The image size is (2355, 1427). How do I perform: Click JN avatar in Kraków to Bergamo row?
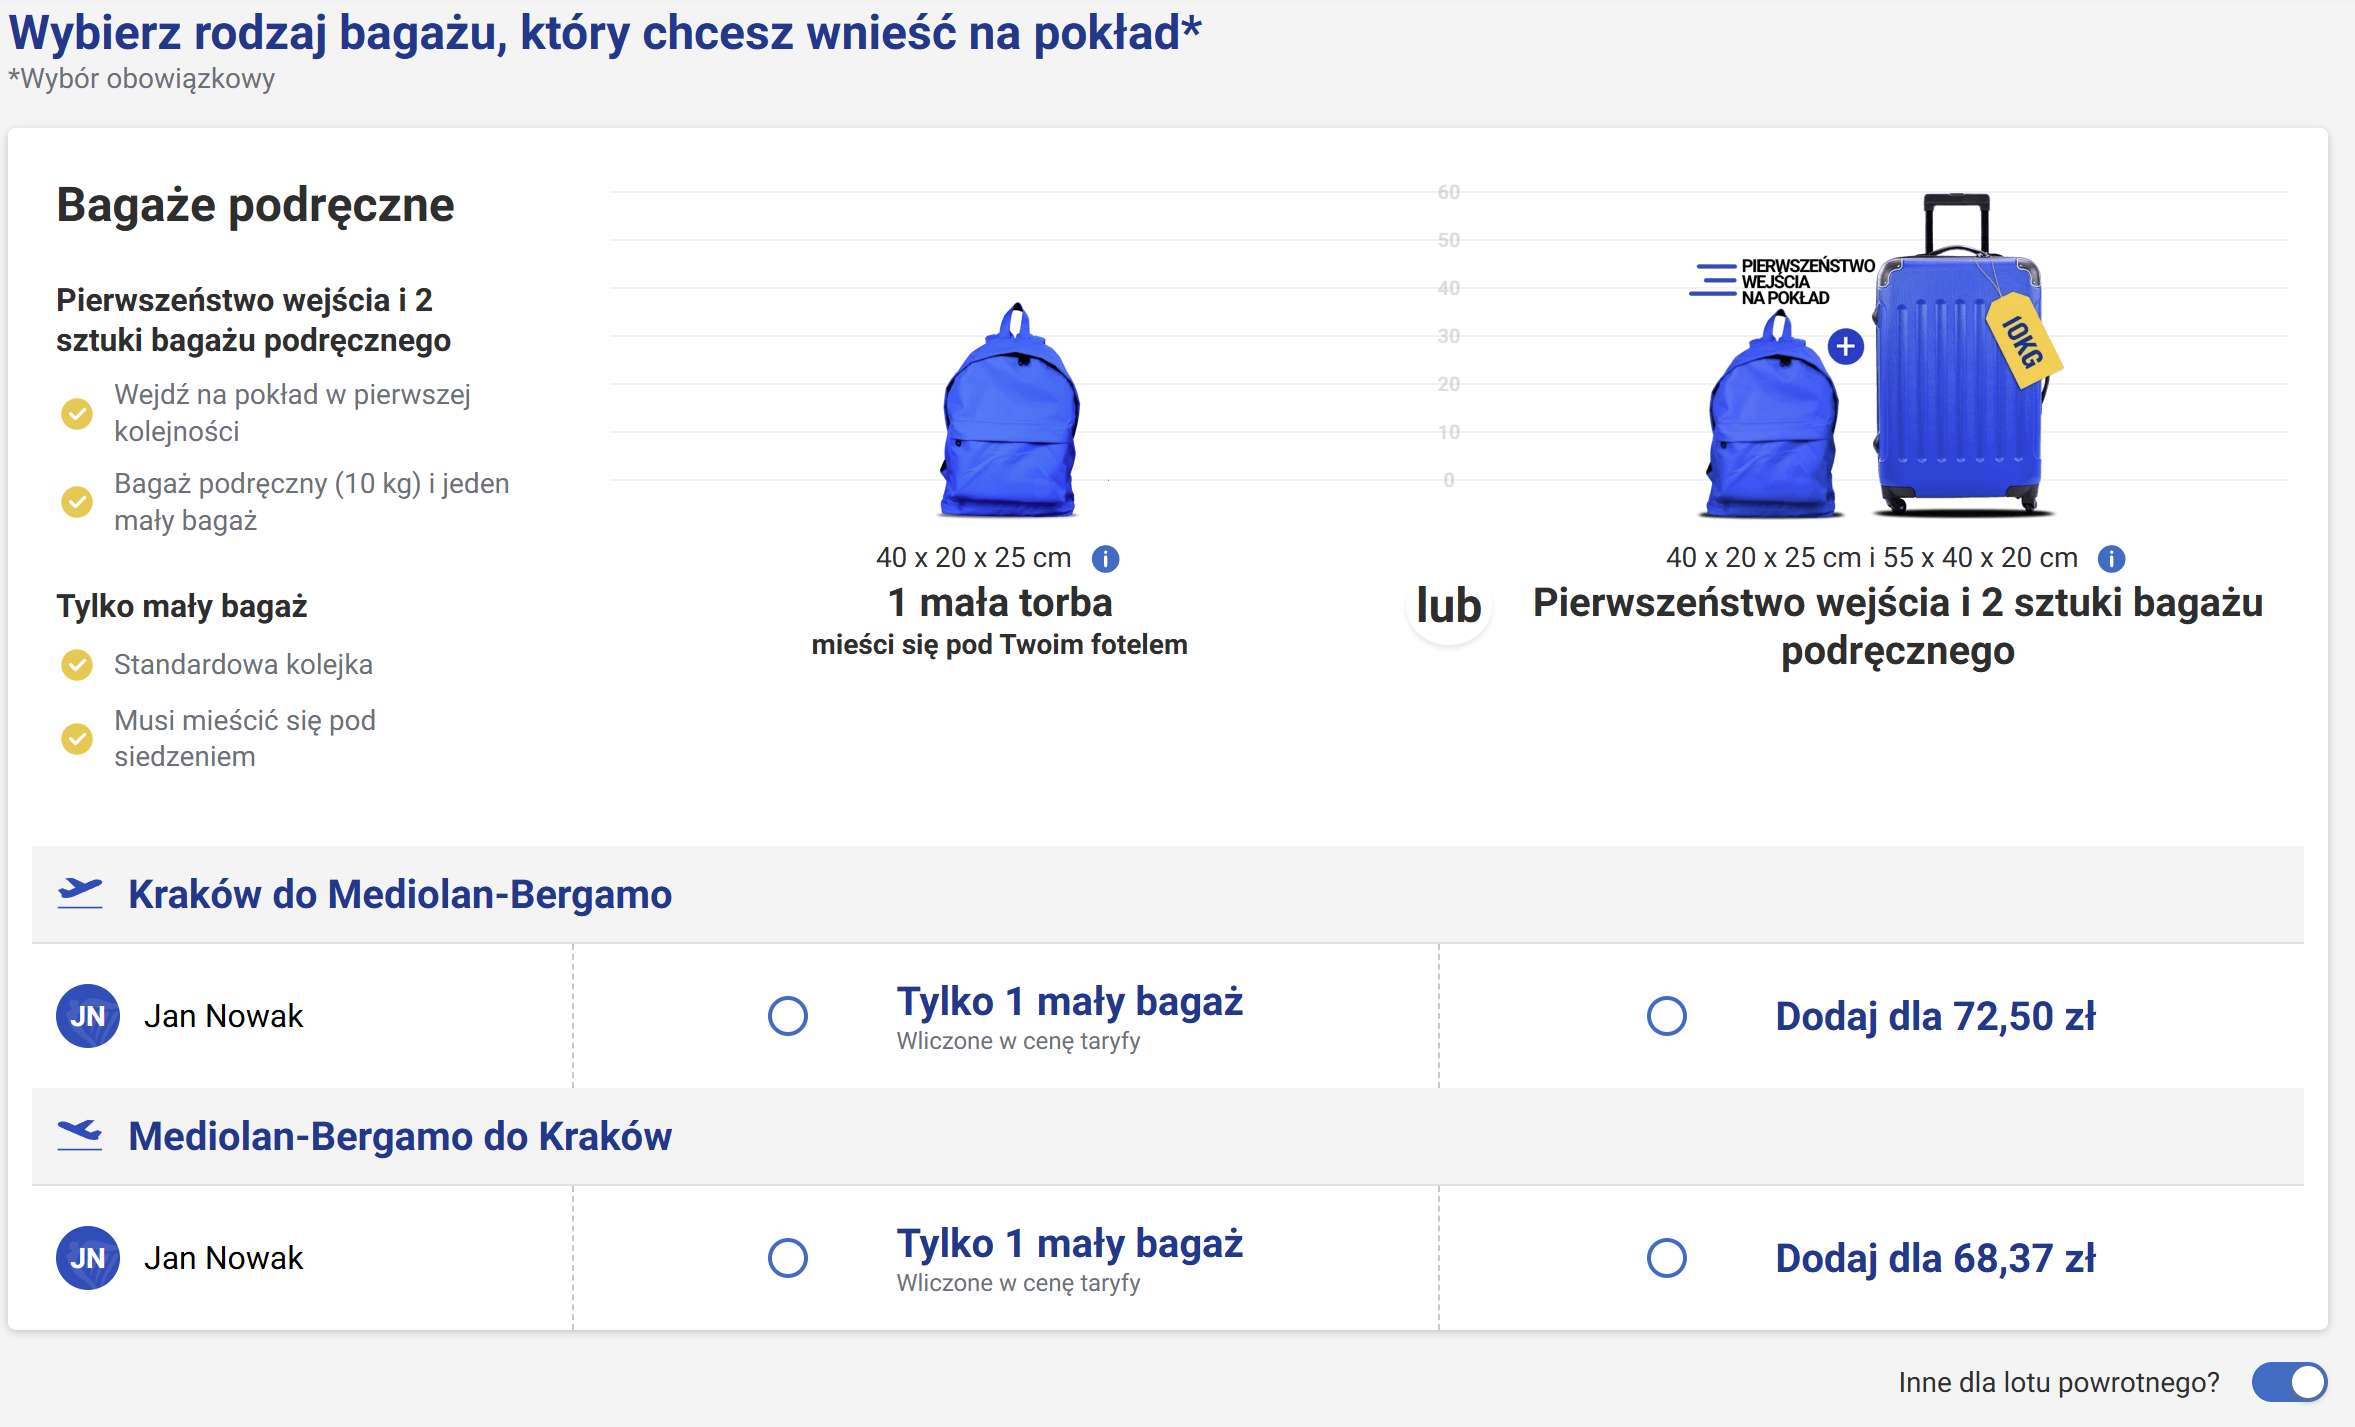click(x=88, y=1016)
